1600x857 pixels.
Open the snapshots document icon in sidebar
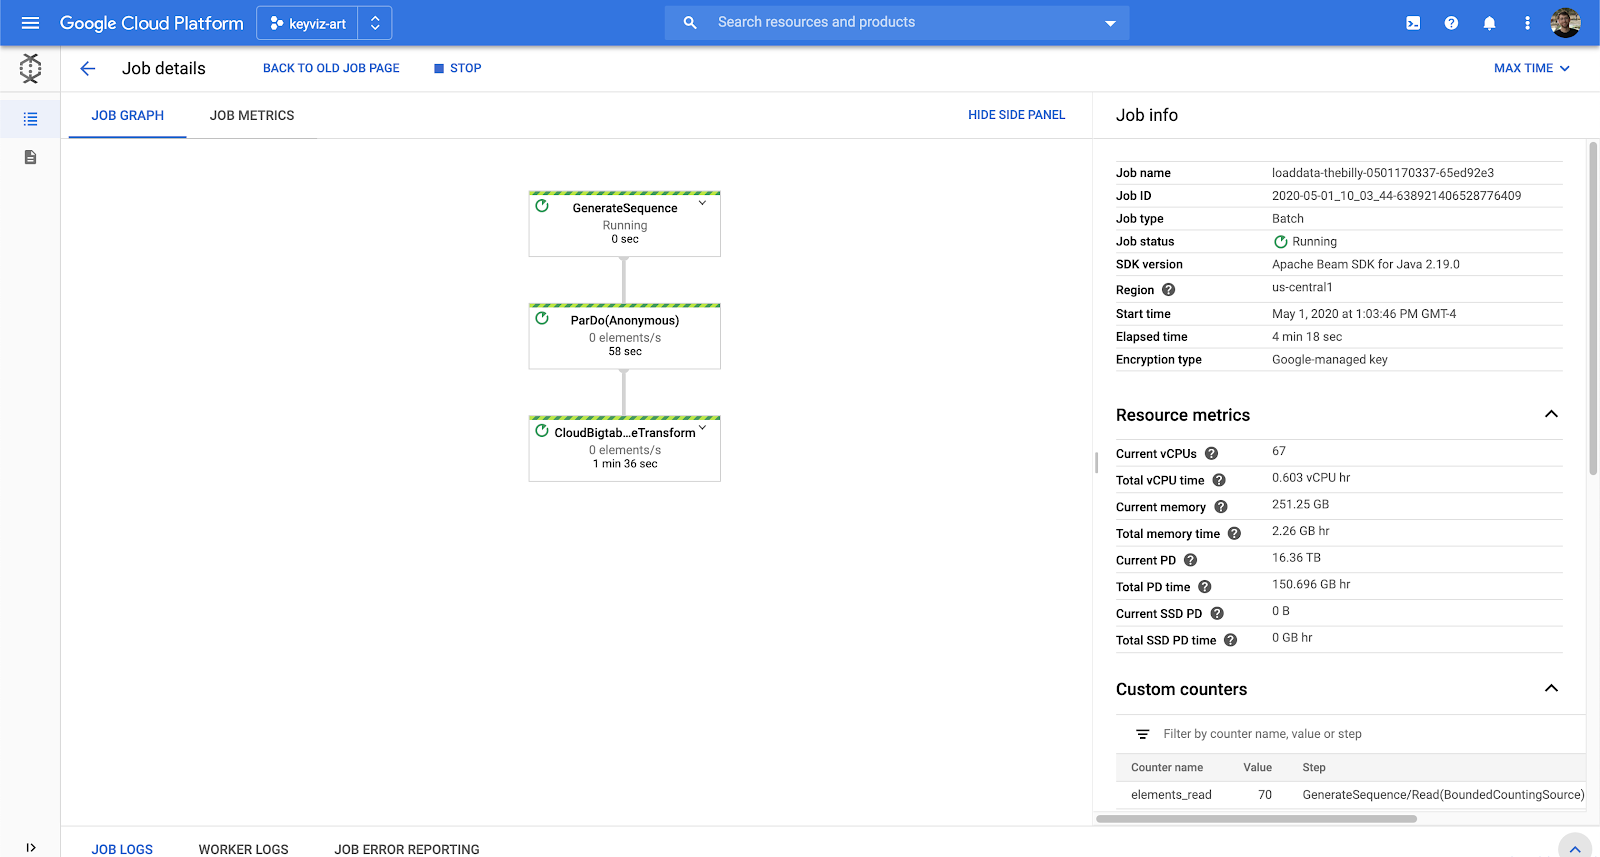(x=30, y=157)
